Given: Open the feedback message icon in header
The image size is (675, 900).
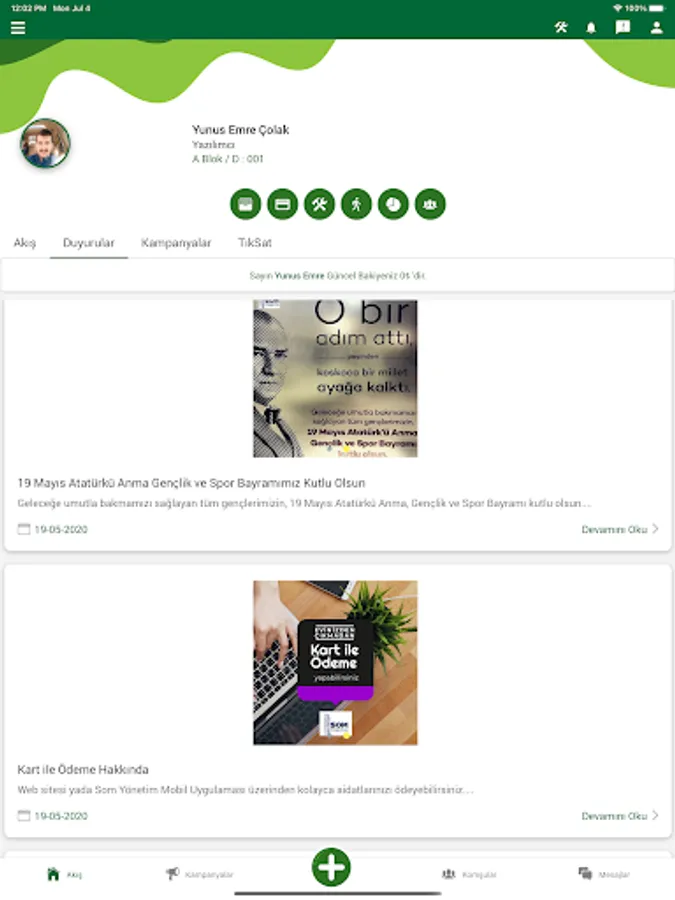Looking at the screenshot, I should 623,27.
